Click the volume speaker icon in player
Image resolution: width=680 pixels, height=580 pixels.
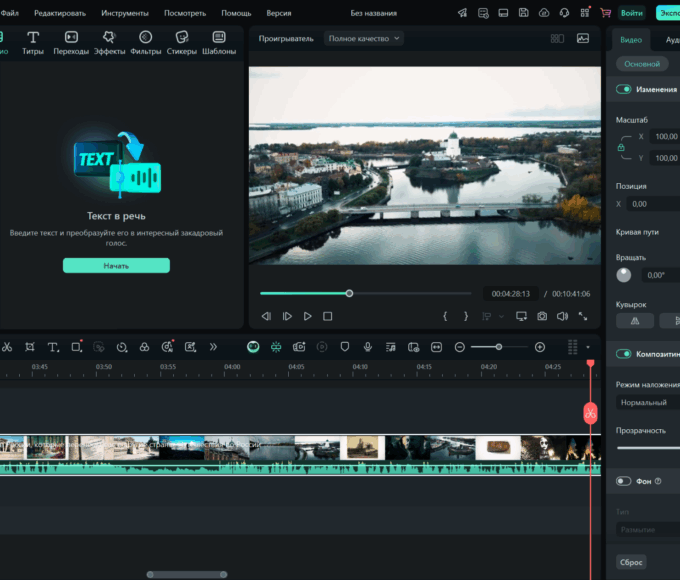[562, 316]
